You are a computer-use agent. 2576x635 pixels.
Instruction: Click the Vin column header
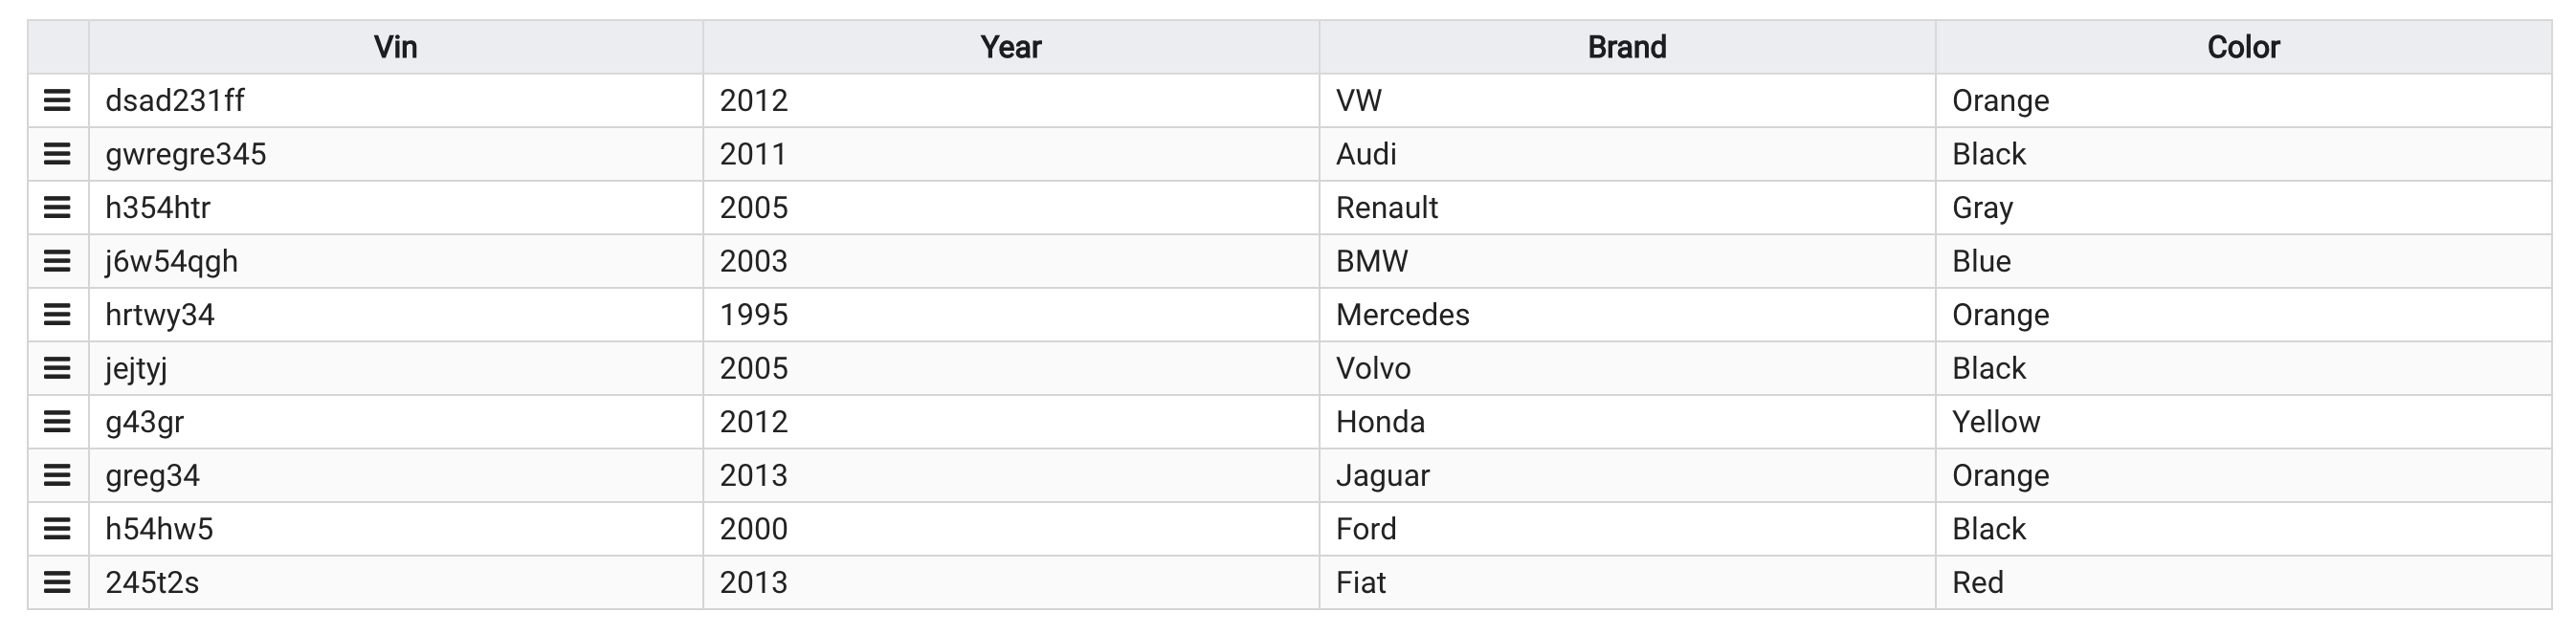[x=396, y=47]
